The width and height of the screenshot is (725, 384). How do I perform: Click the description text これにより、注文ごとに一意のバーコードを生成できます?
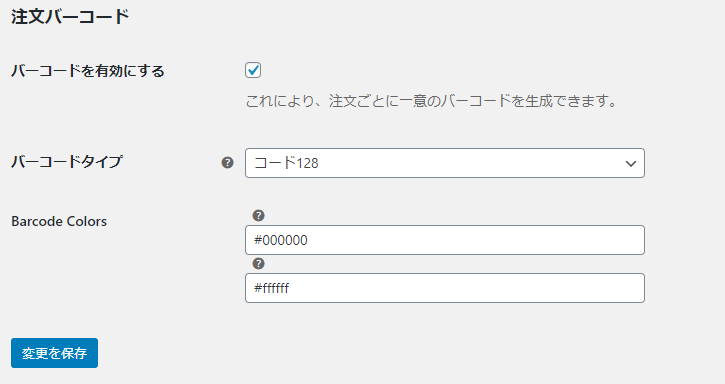pyautogui.click(x=431, y=101)
